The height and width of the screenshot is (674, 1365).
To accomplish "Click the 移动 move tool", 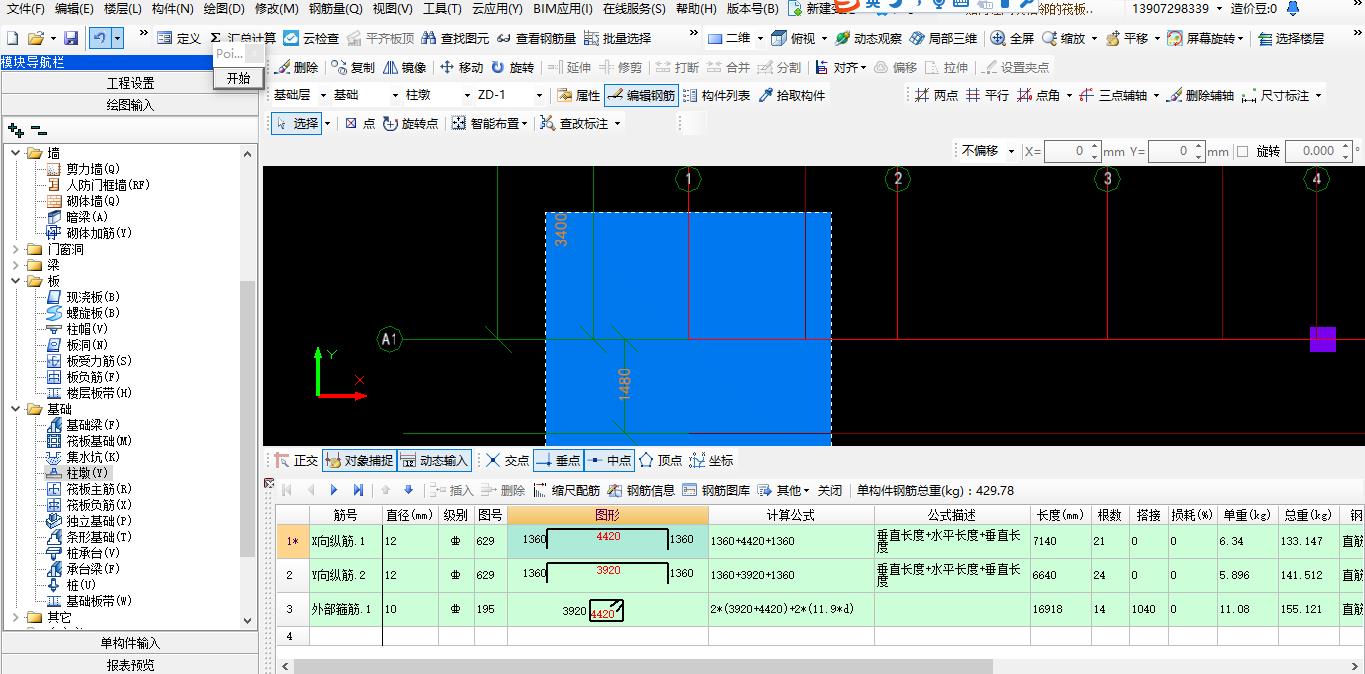I will coord(461,67).
